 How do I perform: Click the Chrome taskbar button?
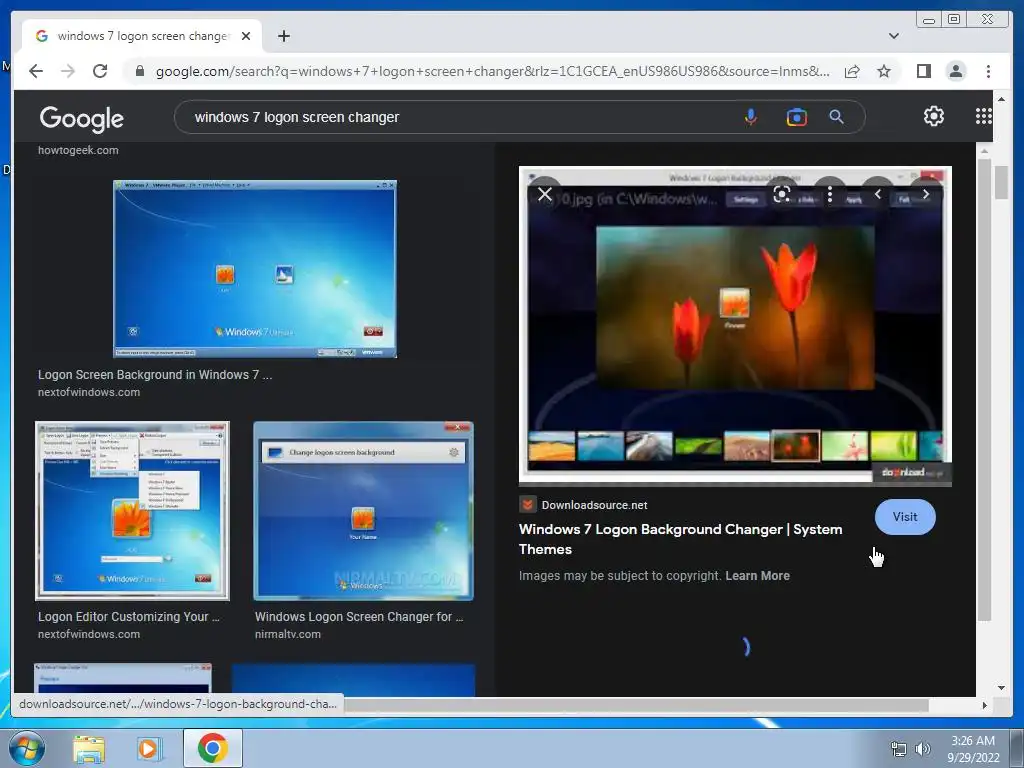213,748
